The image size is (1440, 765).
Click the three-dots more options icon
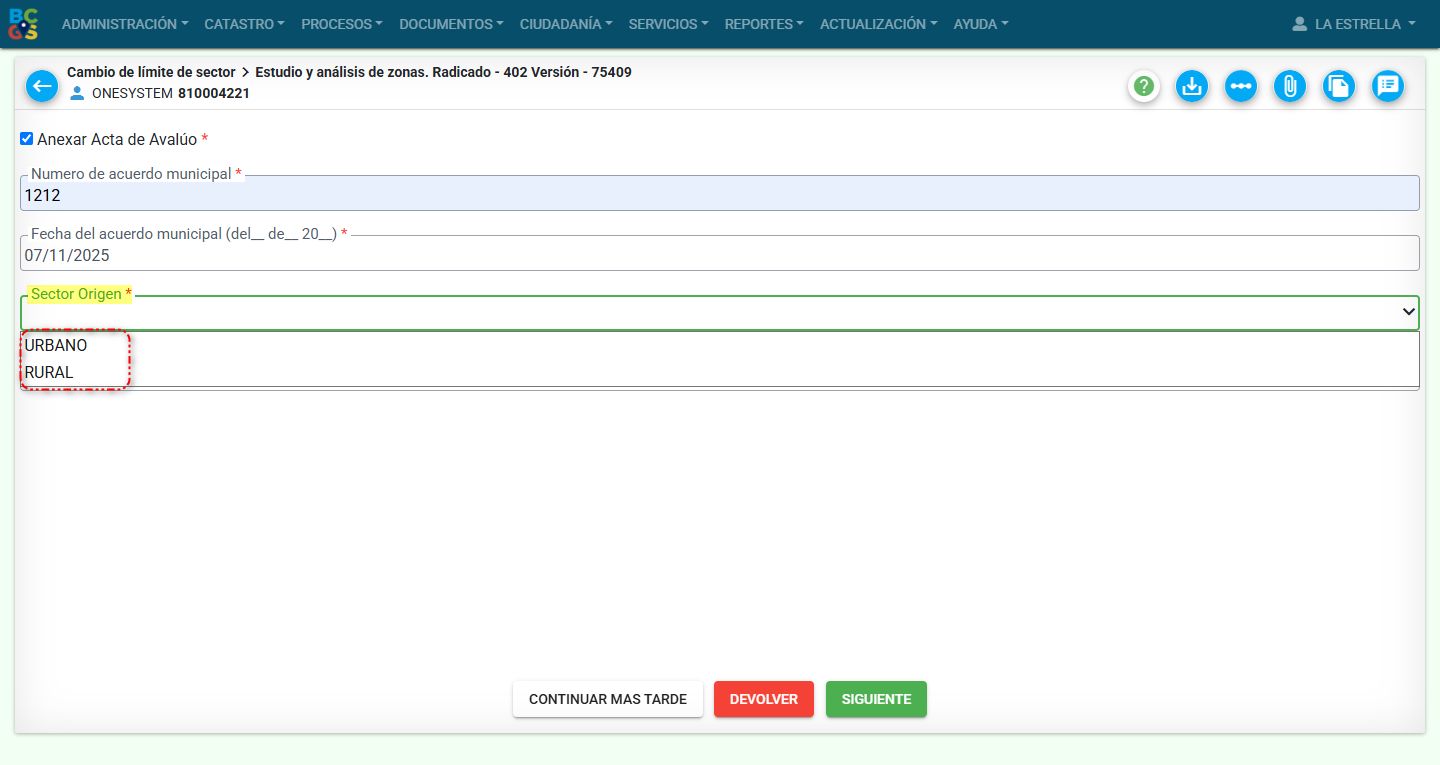click(x=1241, y=87)
